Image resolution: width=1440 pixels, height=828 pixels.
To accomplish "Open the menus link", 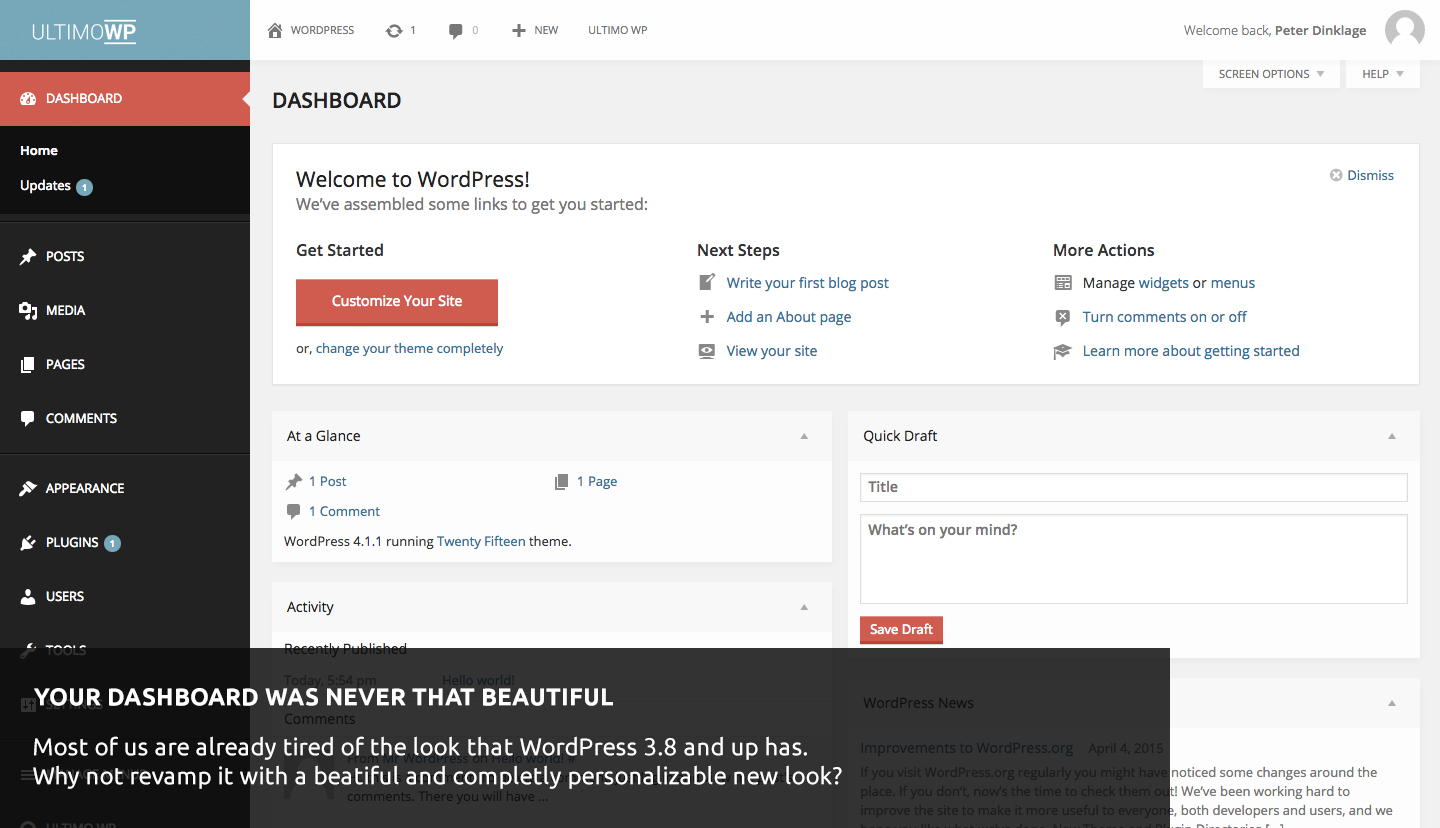I will click(x=1233, y=283).
